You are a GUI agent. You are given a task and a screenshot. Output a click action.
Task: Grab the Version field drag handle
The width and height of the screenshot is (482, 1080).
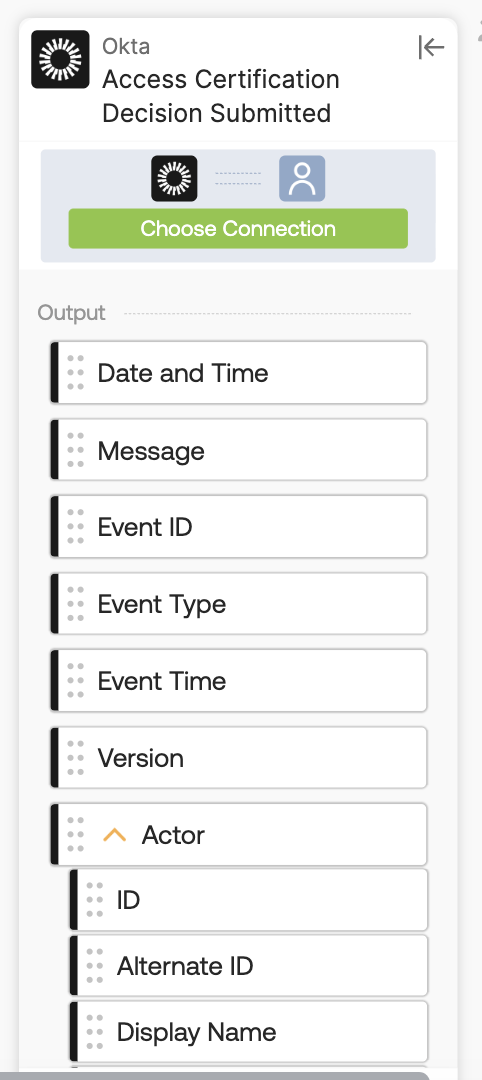pos(76,758)
